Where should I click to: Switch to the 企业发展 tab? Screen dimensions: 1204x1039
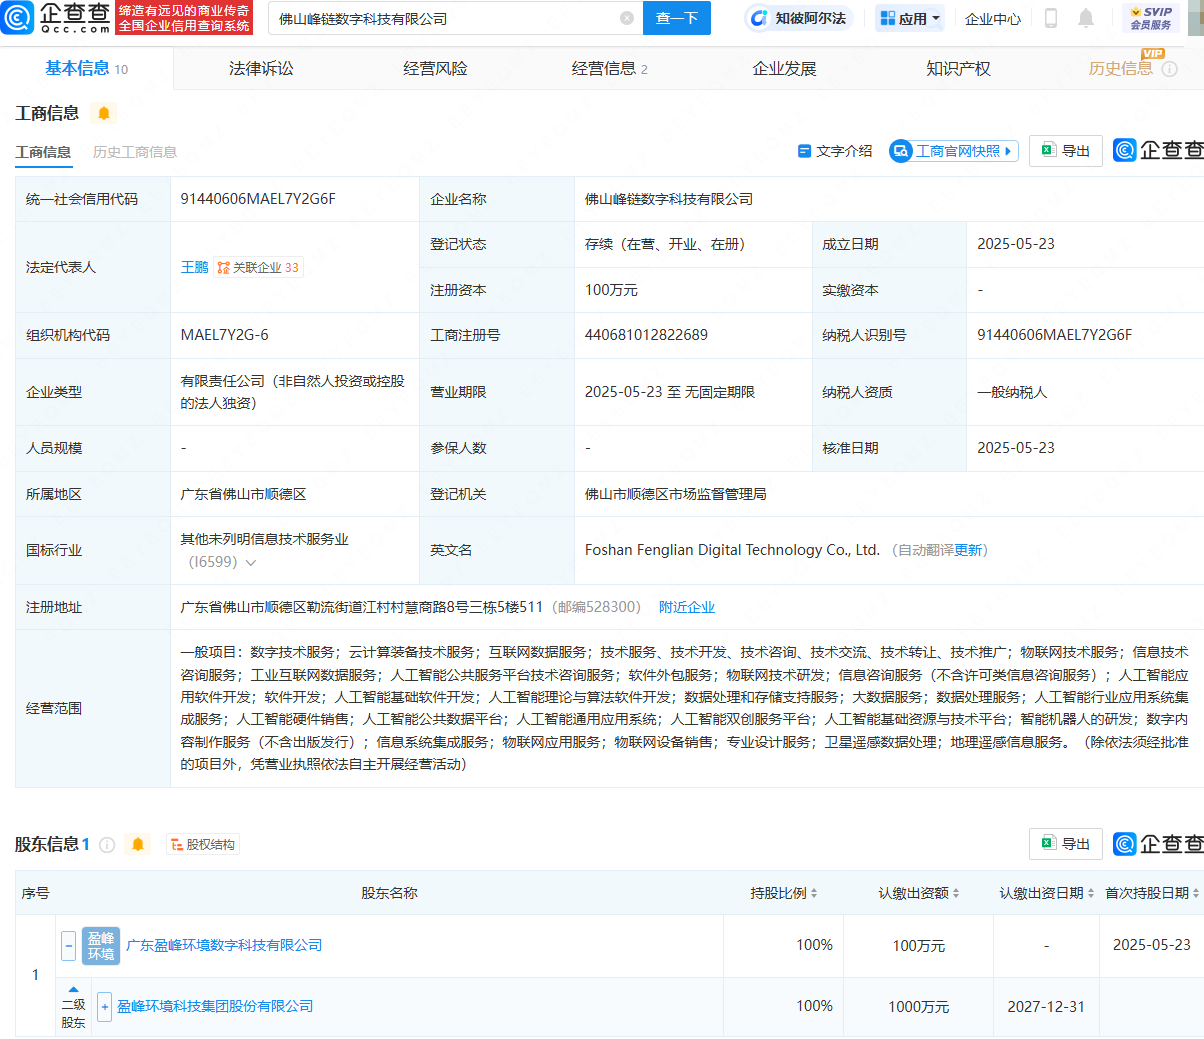click(784, 68)
